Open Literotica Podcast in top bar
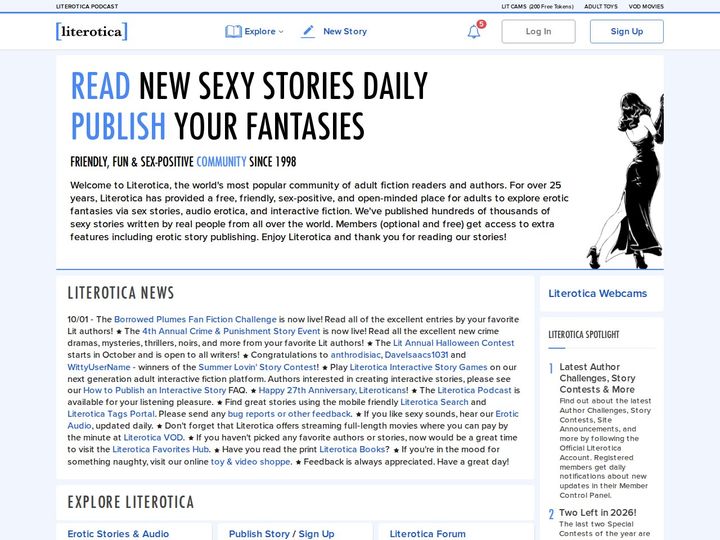This screenshot has width=720, height=540. pos(87,6)
